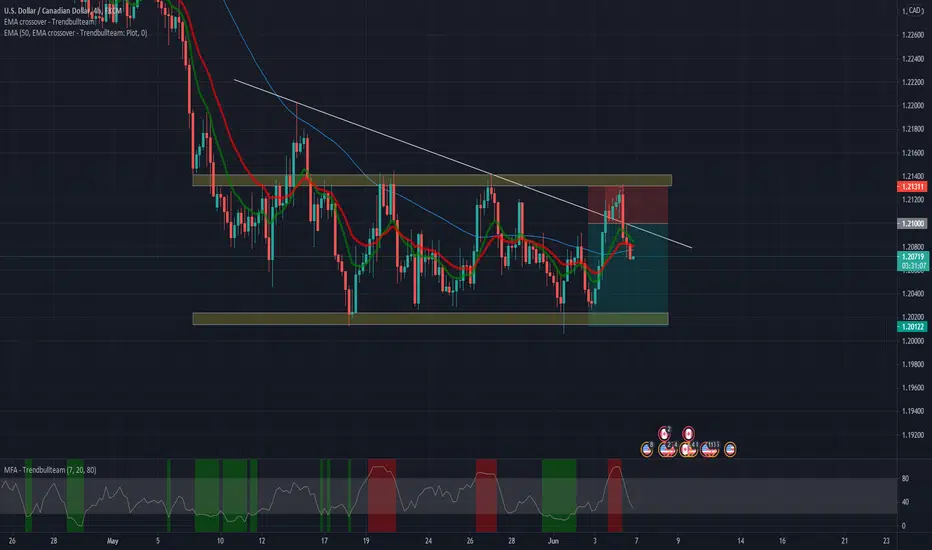Open the US event cluster with badge 1113
Viewport: 932px width, 550px height.
click(x=709, y=450)
